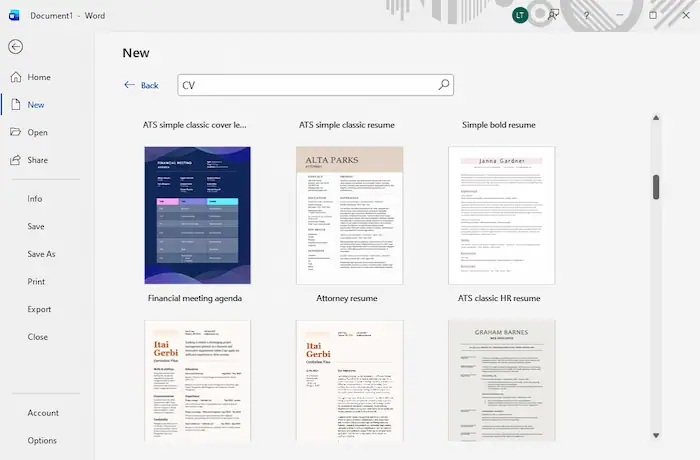Click the Open folder icon
This screenshot has width=700, height=460.
16,132
